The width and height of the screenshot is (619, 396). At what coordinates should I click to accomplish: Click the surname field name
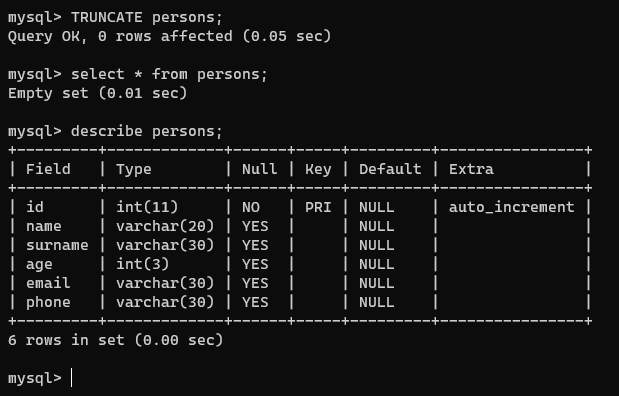[57, 245]
